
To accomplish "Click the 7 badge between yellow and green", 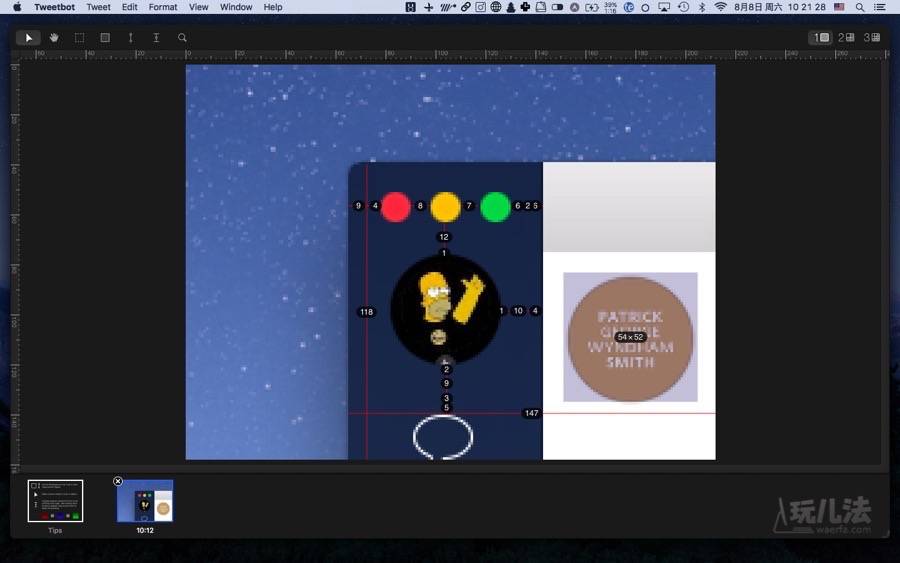I will tap(469, 205).
